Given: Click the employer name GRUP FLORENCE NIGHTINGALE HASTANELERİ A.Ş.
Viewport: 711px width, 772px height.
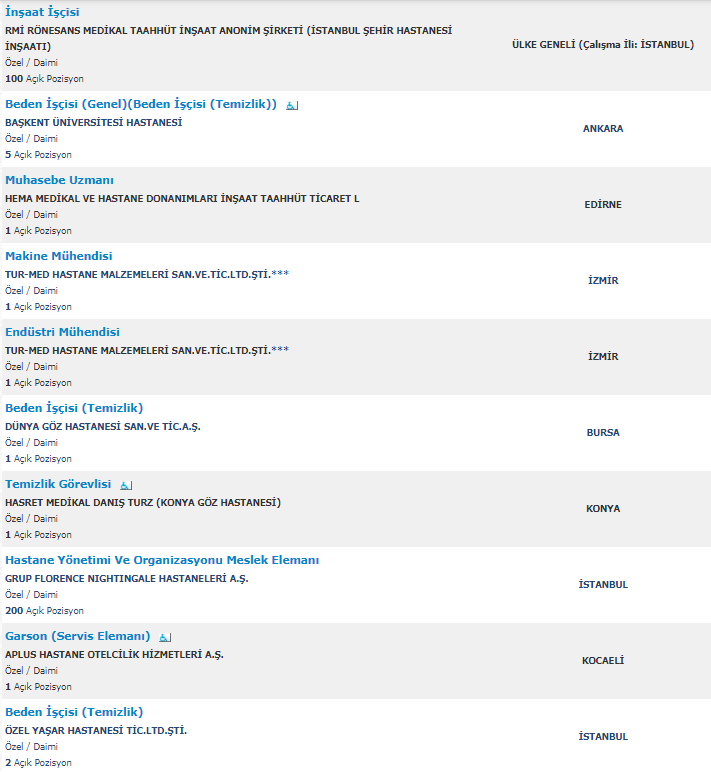Looking at the screenshot, I should 126,579.
